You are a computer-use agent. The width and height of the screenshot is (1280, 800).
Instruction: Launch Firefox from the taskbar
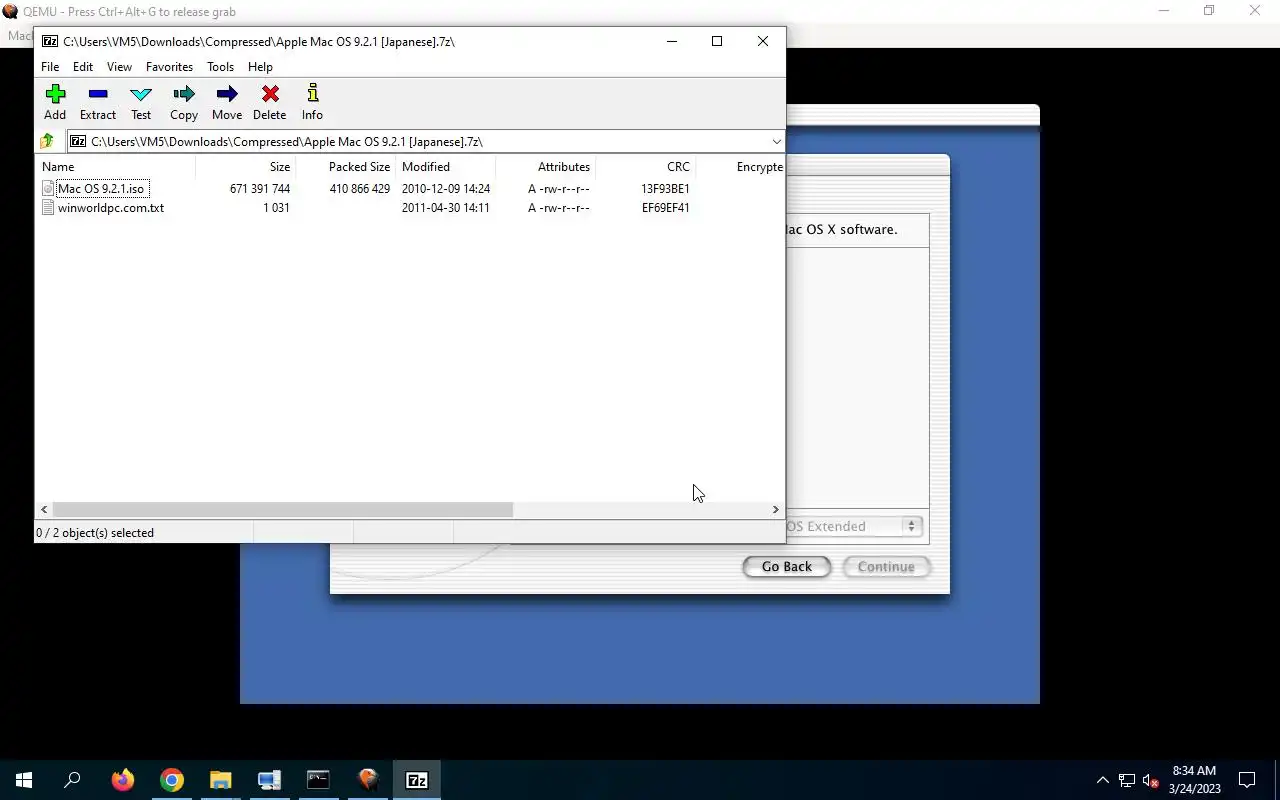[122, 780]
